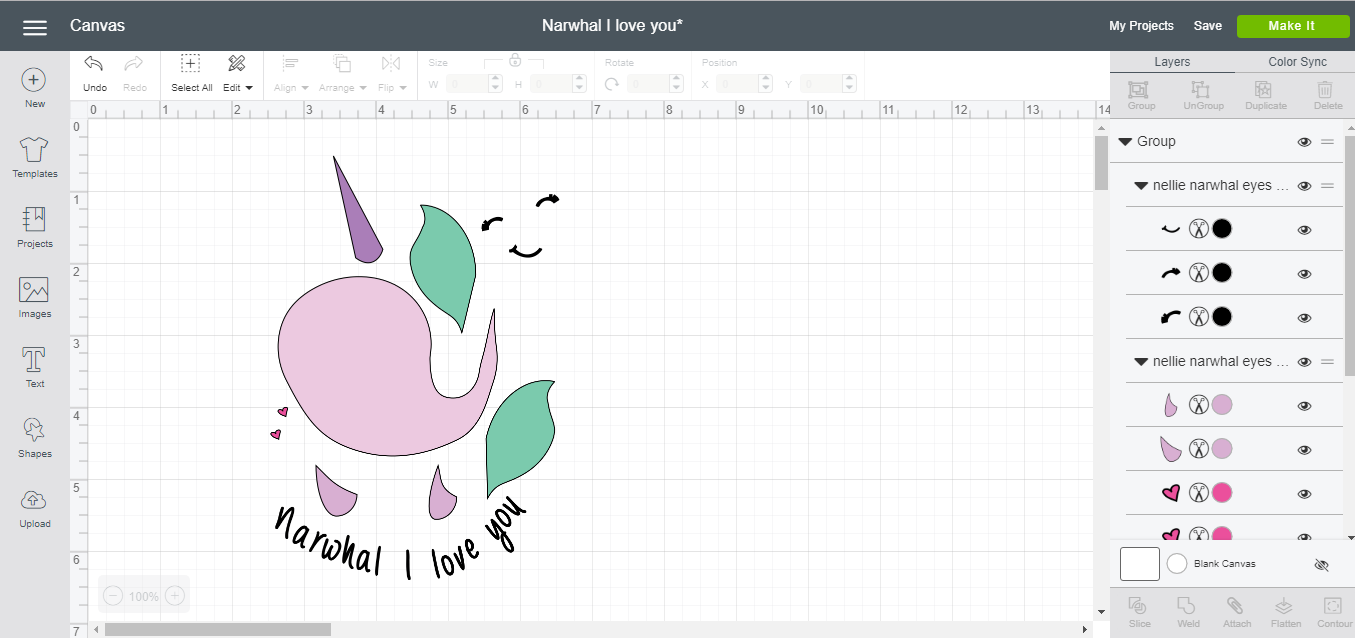Open the Templates panel

[x=33, y=157]
